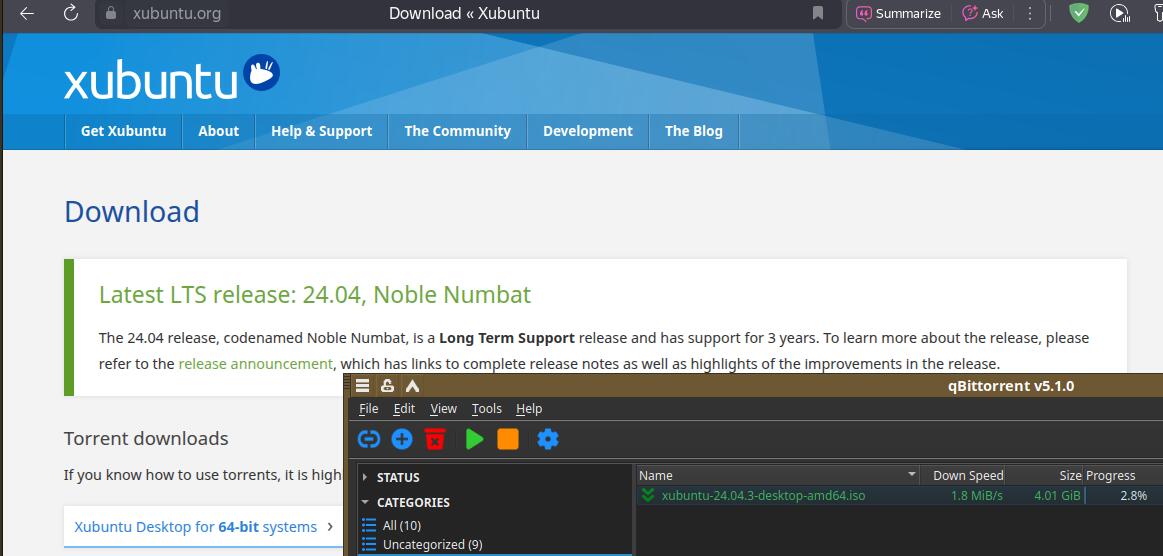Image resolution: width=1163 pixels, height=556 pixels.
Task: Open the three-dot menu beside Ask
Action: point(1029,13)
